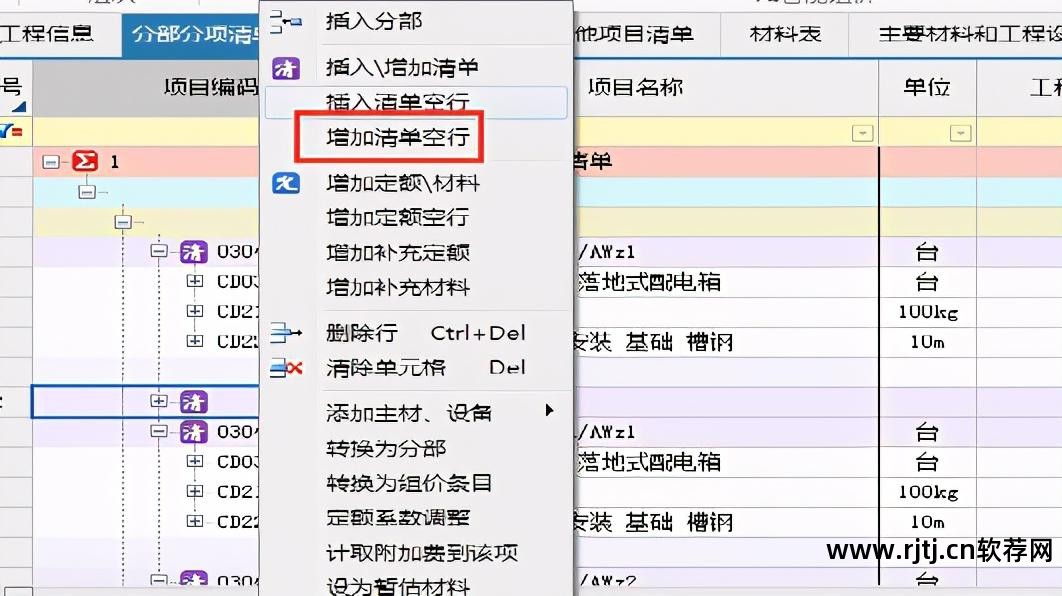Click the filter funnel icon in the yellow filter row
The image size is (1062, 596).
point(11,131)
